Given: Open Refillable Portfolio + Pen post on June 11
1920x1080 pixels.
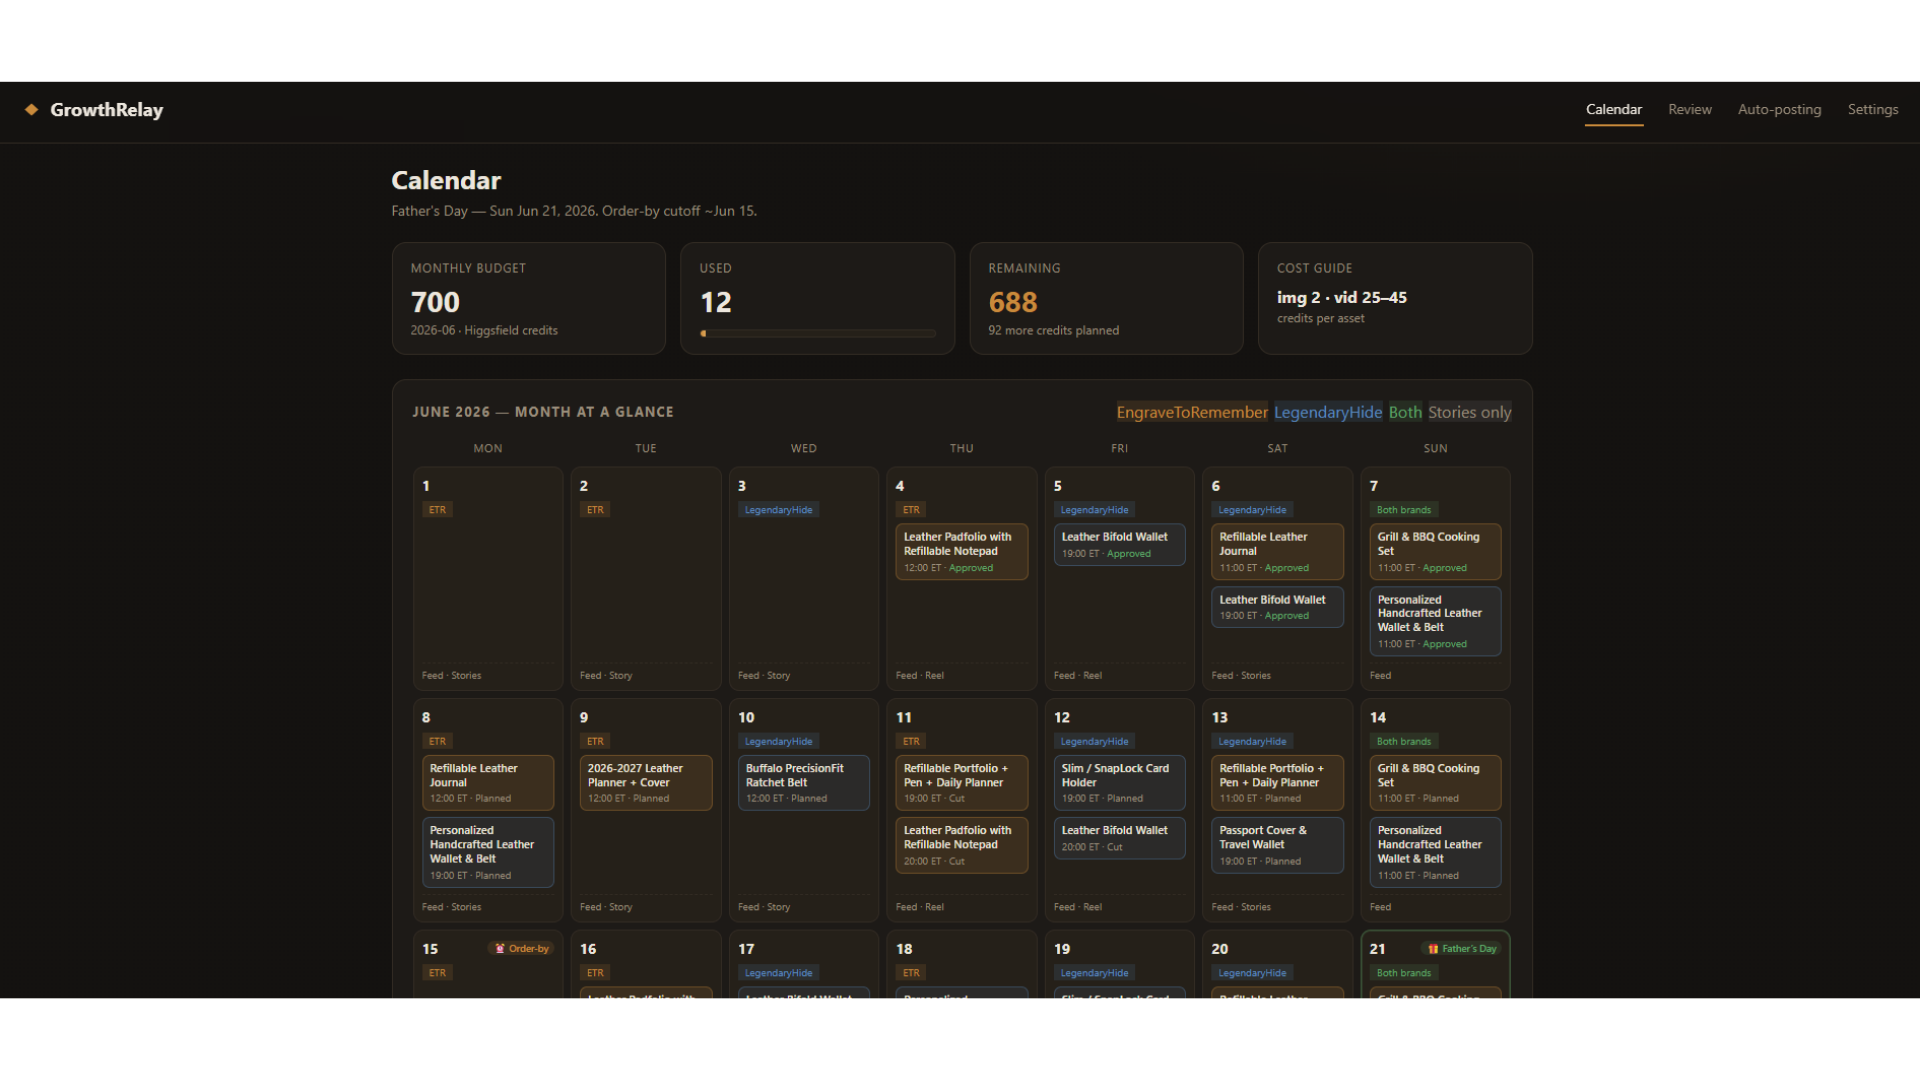Looking at the screenshot, I should 961,783.
